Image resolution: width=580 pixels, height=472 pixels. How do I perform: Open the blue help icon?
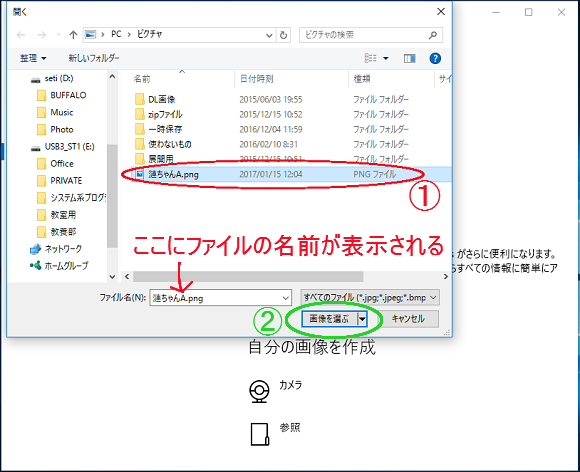coord(435,58)
